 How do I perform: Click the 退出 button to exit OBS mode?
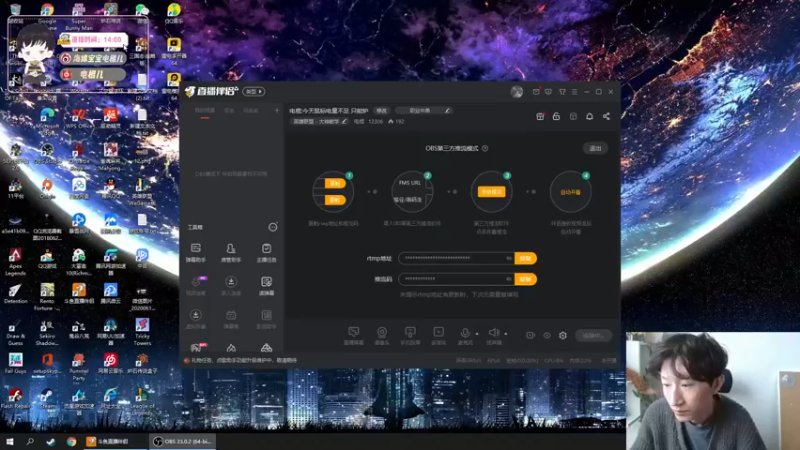click(595, 148)
